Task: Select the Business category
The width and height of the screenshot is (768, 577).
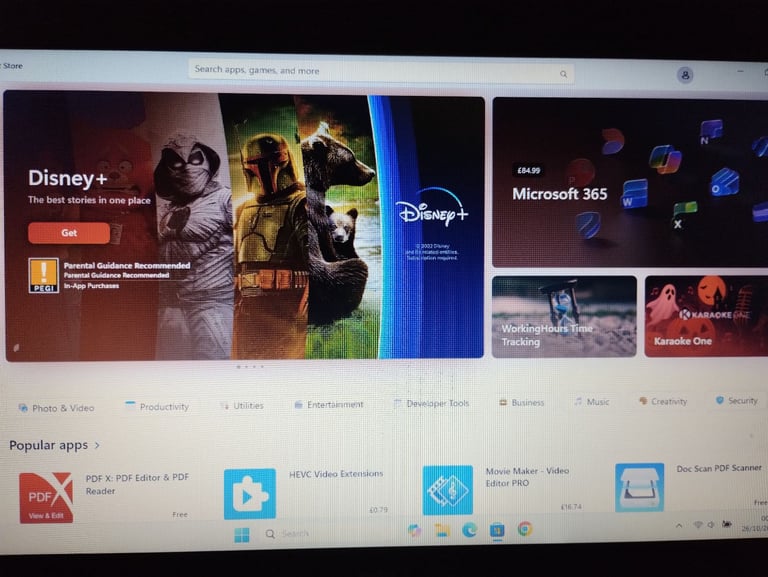Action: tap(522, 402)
